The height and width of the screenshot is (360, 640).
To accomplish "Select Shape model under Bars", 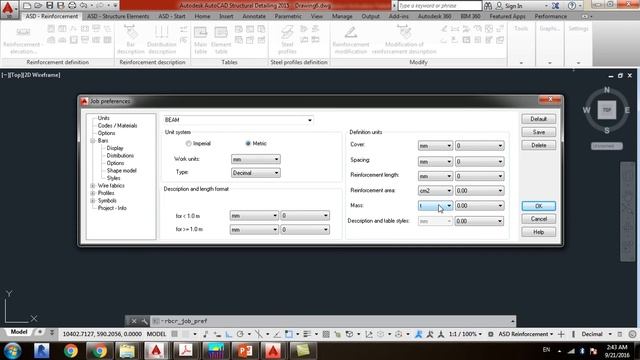I will [x=121, y=171].
